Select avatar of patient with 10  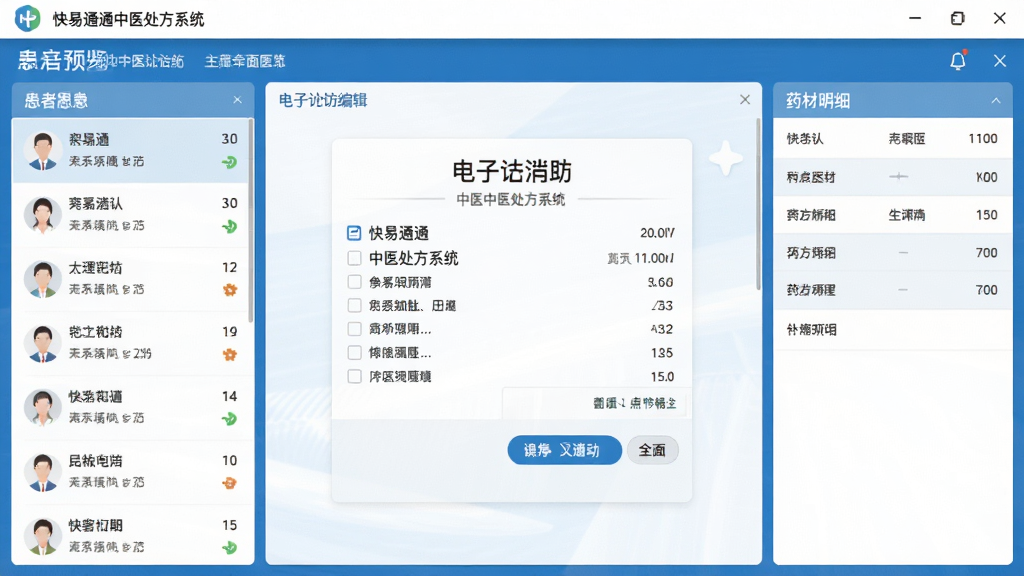pos(42,472)
